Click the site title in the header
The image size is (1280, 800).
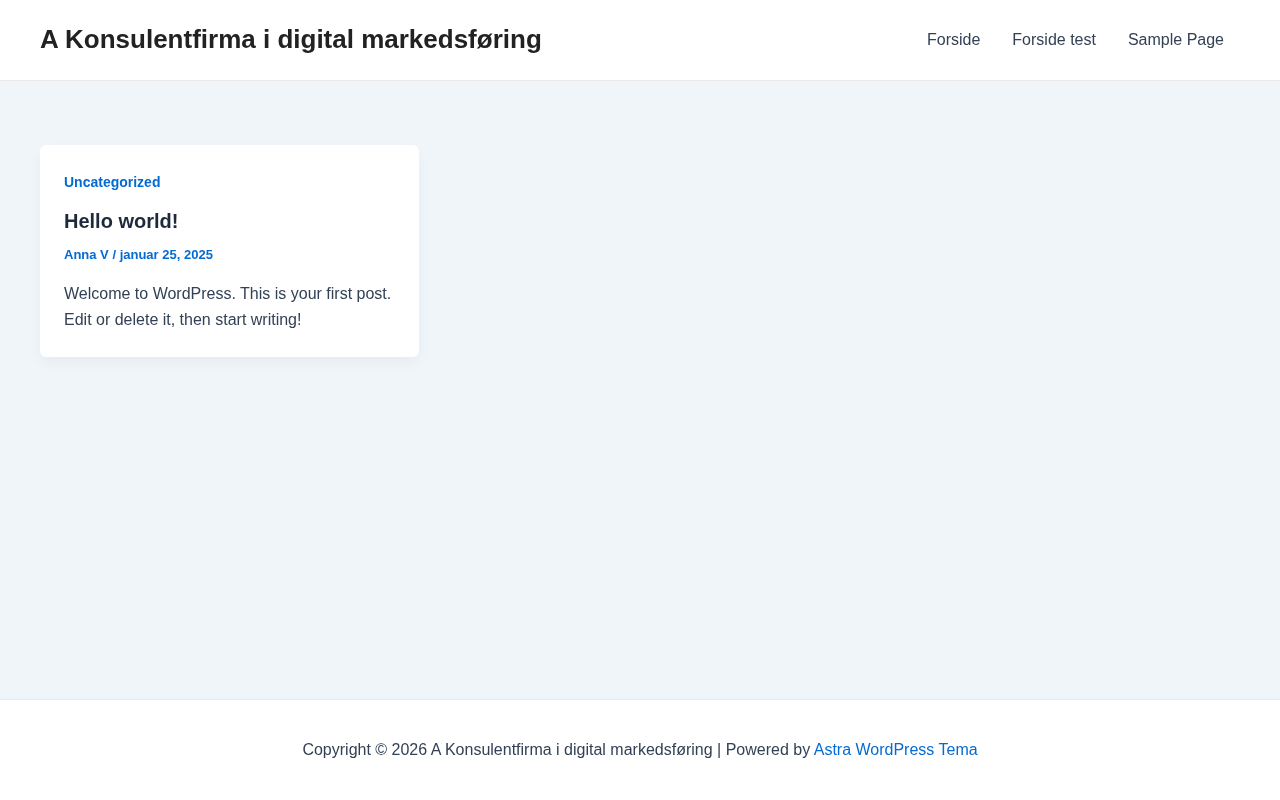point(290,39)
